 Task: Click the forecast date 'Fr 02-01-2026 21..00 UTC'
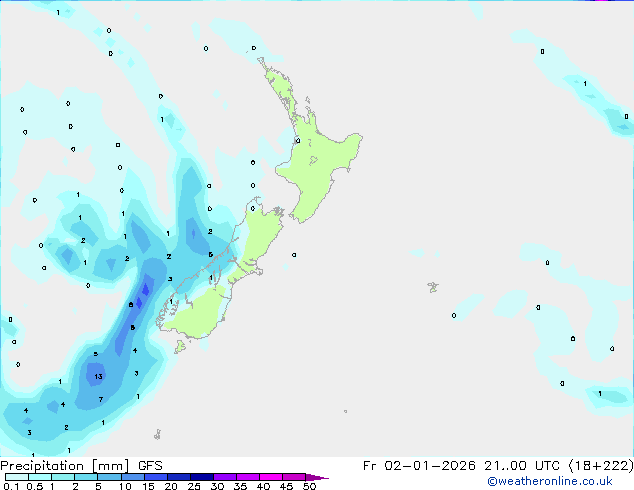pos(461,466)
